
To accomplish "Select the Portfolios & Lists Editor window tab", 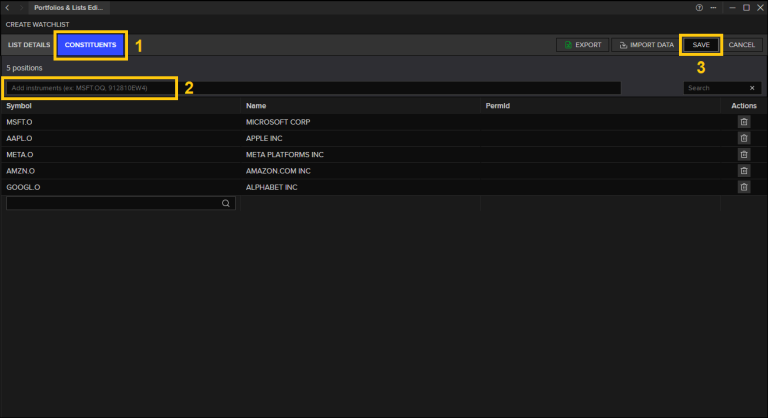I will pyautogui.click(x=69, y=8).
